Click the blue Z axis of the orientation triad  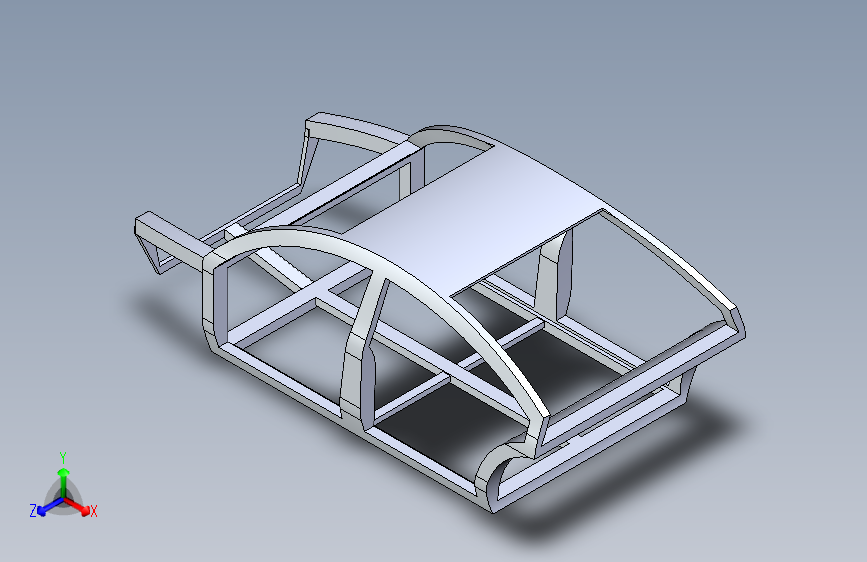[50, 507]
